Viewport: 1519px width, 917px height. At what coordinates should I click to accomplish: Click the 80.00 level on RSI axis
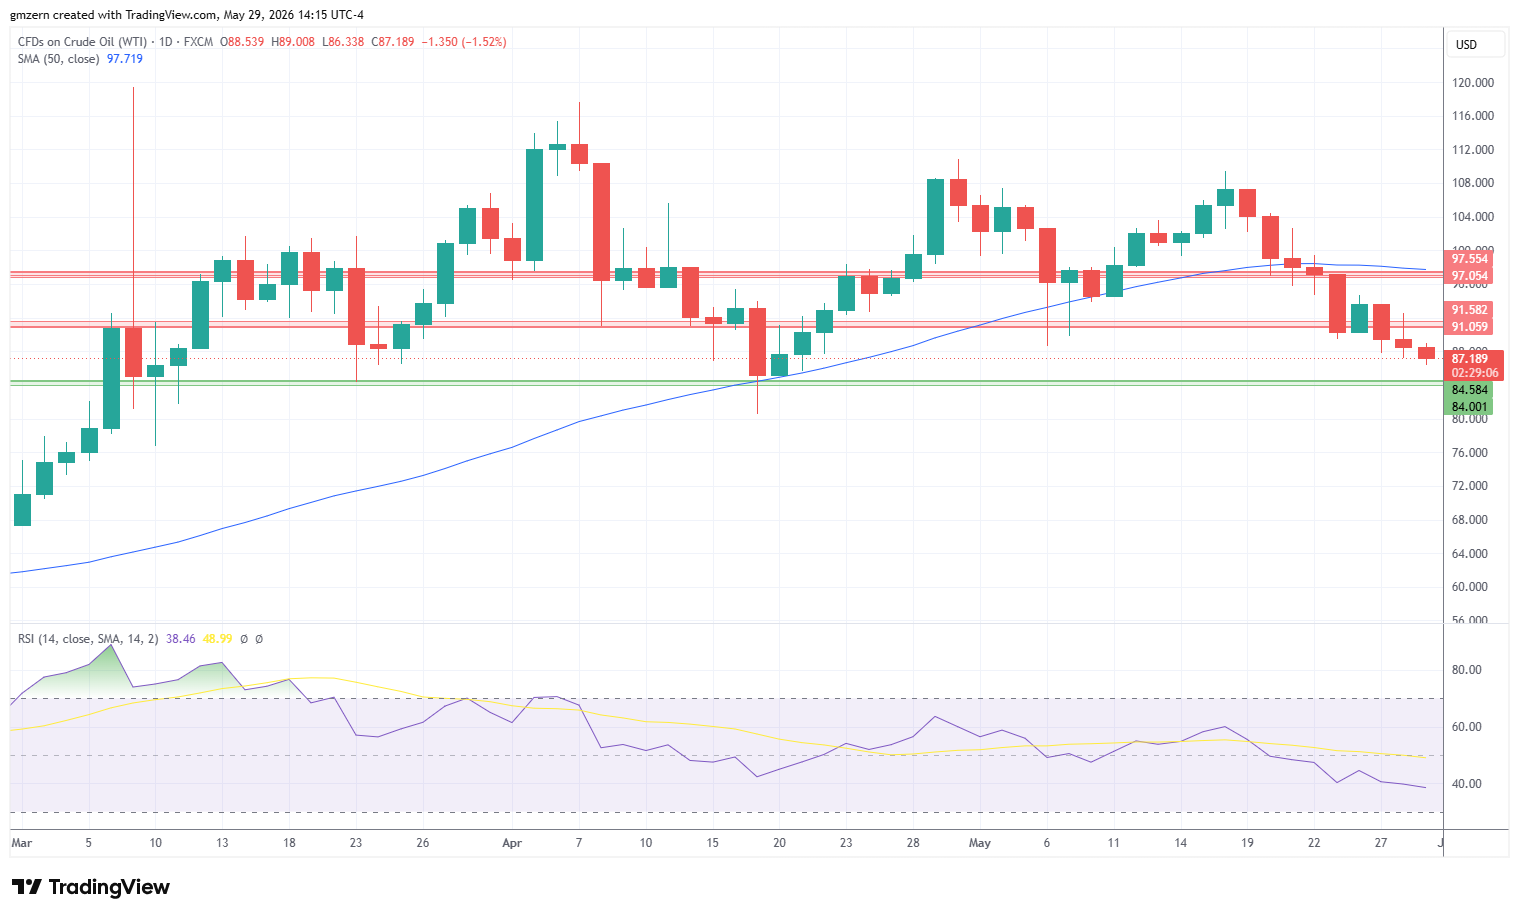click(x=1467, y=670)
